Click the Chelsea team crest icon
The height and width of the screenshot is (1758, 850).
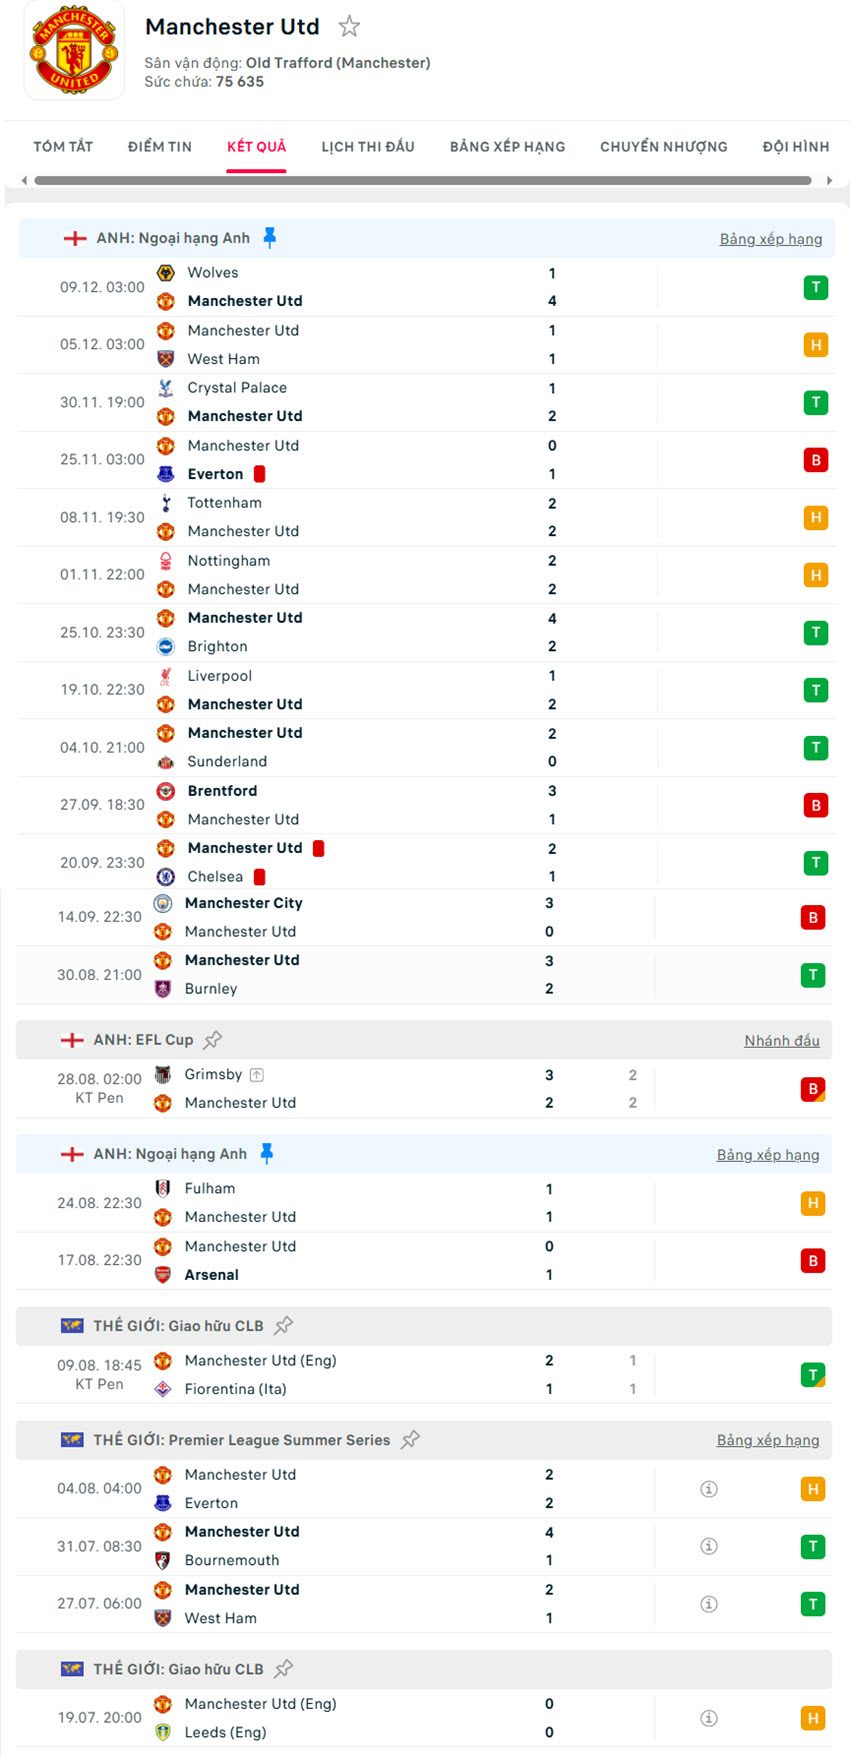coord(166,876)
